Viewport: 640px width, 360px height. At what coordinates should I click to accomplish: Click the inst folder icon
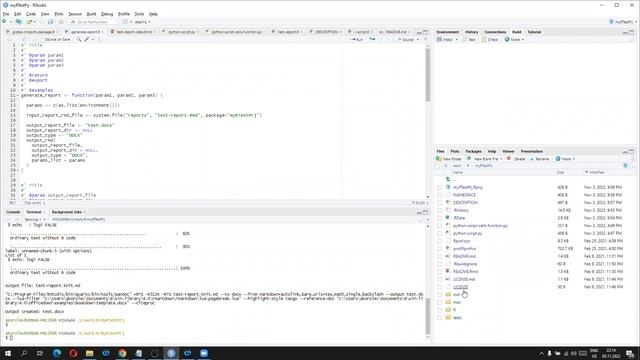point(448,294)
